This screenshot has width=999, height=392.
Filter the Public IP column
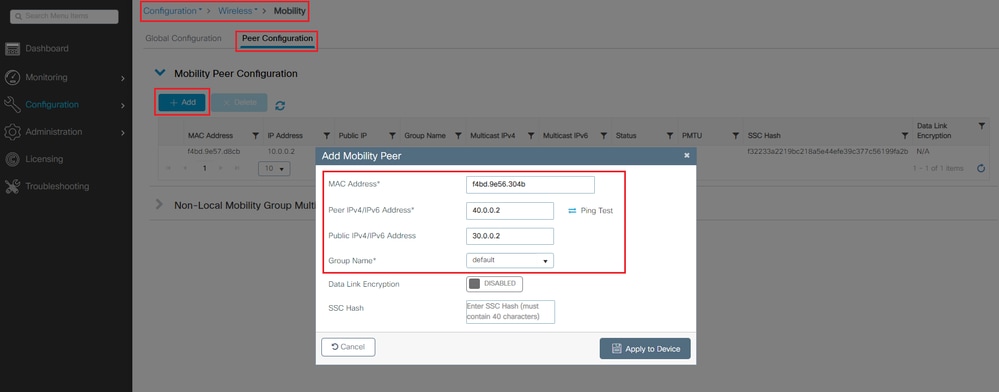point(392,136)
